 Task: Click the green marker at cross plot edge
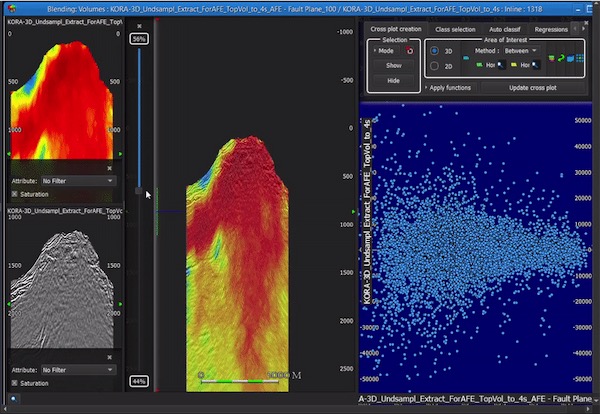(354, 212)
